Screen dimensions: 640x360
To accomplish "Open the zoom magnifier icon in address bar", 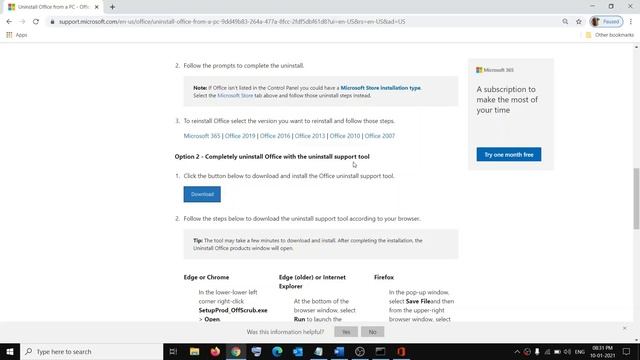I will (565, 22).
